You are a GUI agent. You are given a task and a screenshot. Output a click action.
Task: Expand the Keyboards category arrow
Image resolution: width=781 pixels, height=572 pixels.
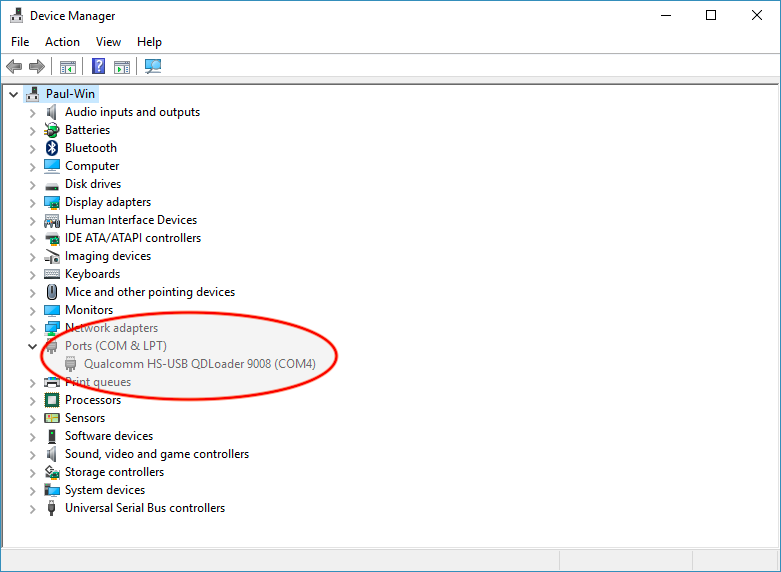[x=32, y=275]
